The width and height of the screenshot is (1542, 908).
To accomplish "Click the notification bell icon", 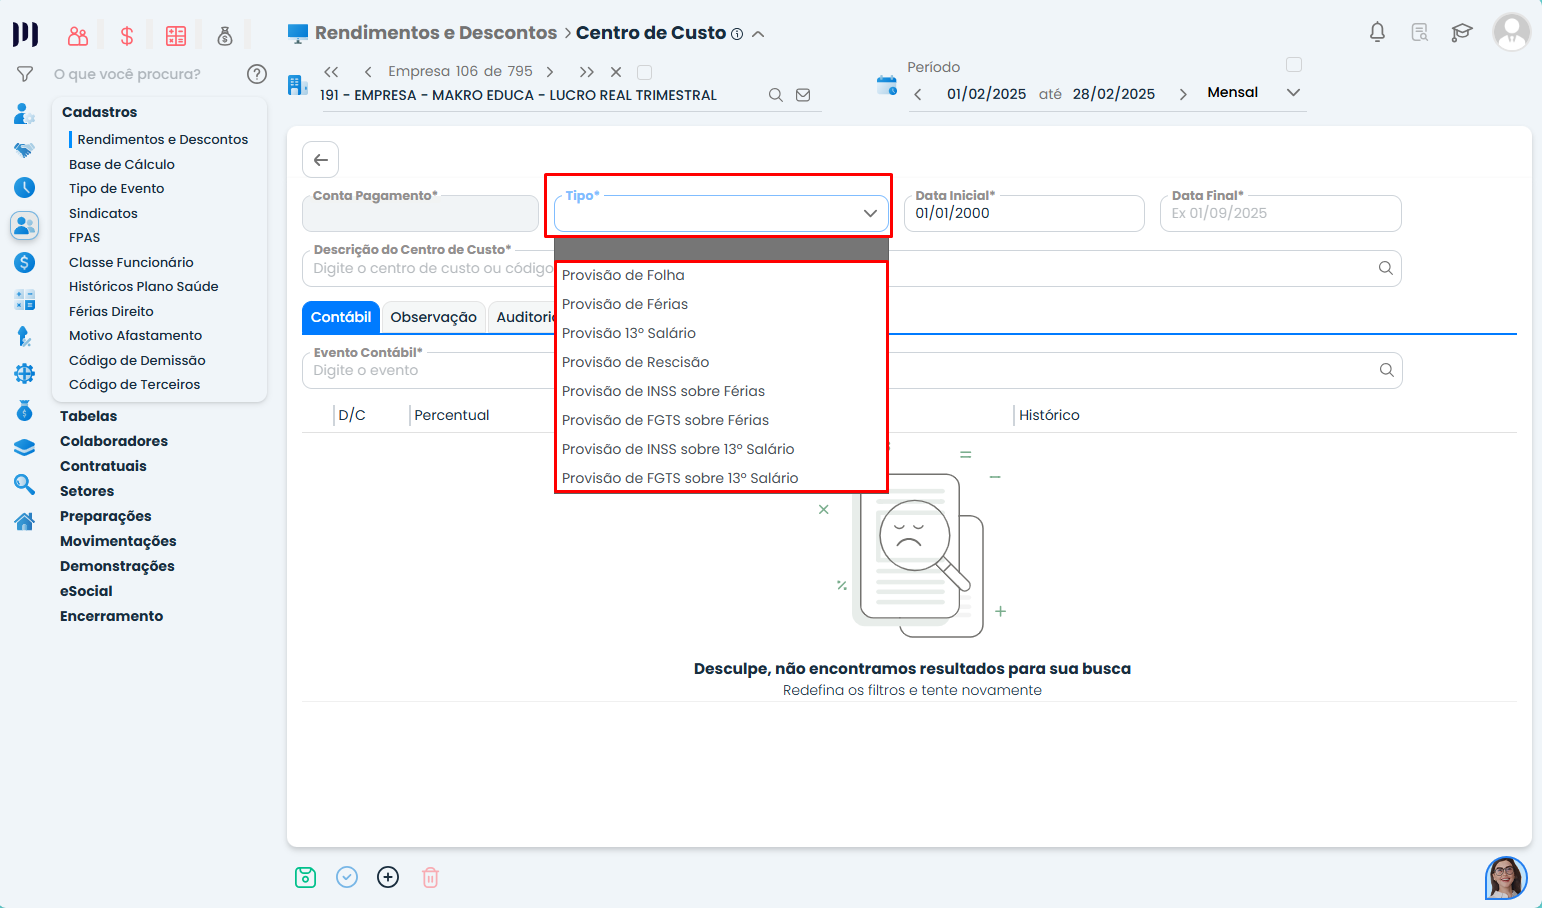I will point(1377,32).
